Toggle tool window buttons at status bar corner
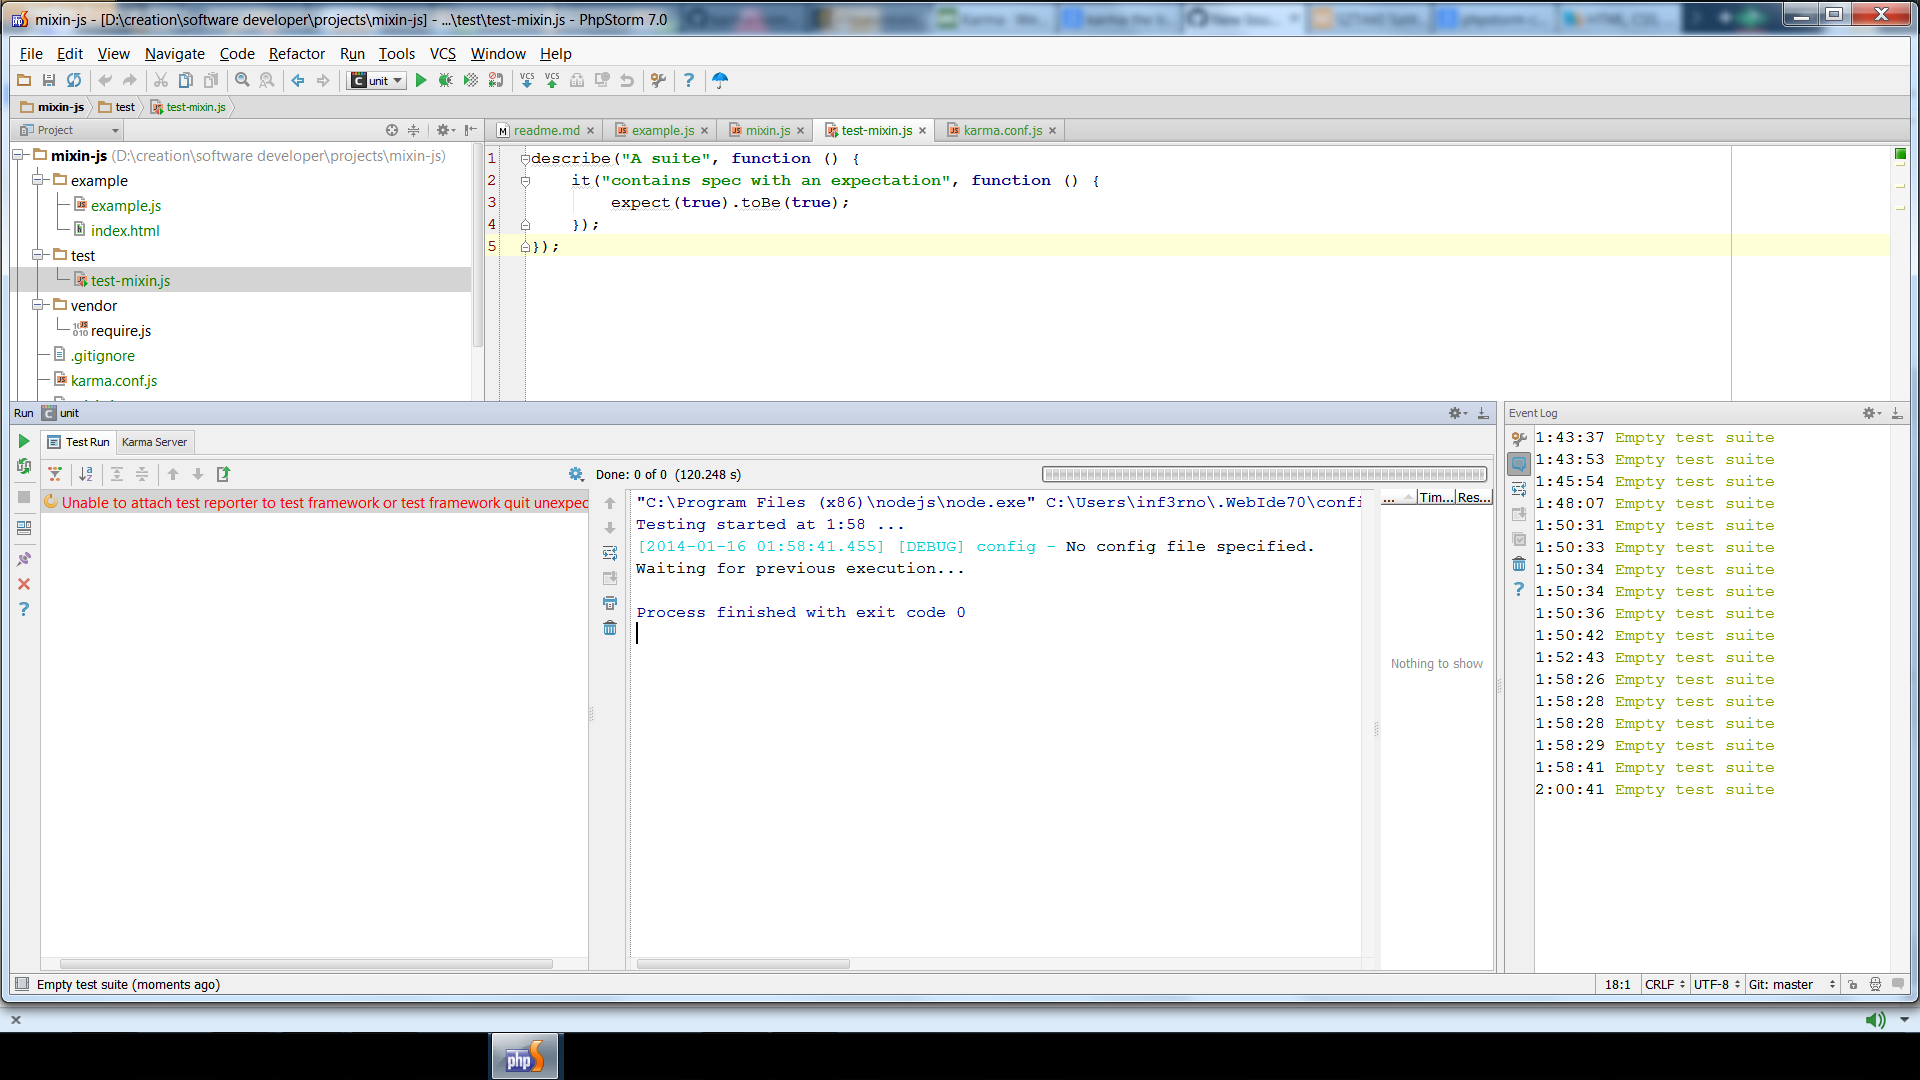The height and width of the screenshot is (1080, 1920). point(22,984)
